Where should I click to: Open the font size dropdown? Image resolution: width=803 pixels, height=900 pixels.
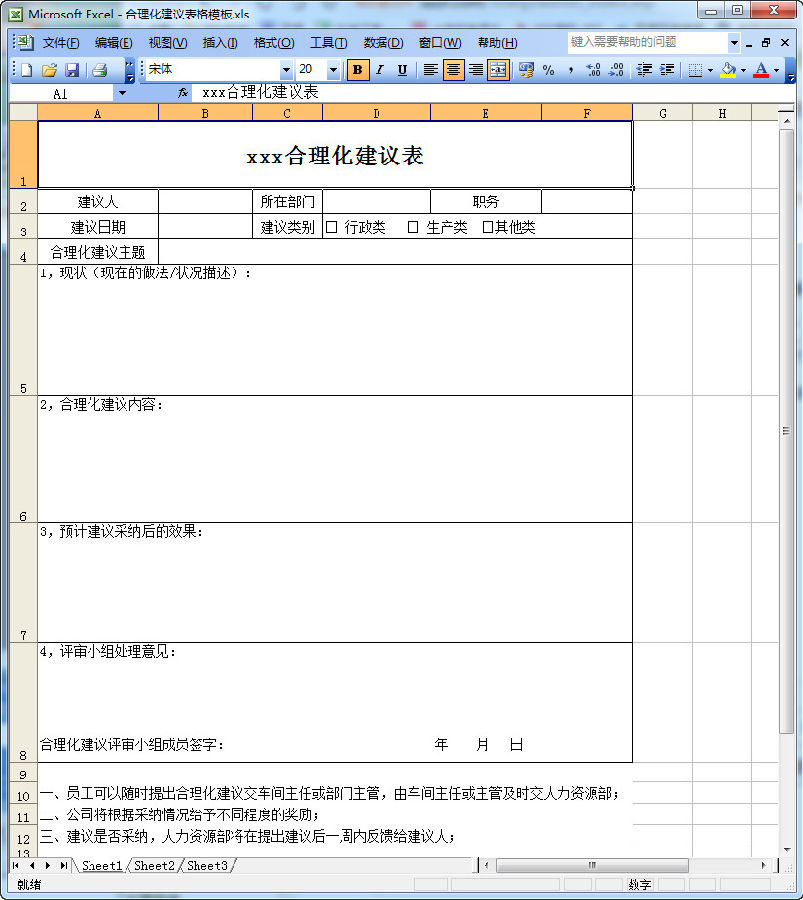pos(332,71)
